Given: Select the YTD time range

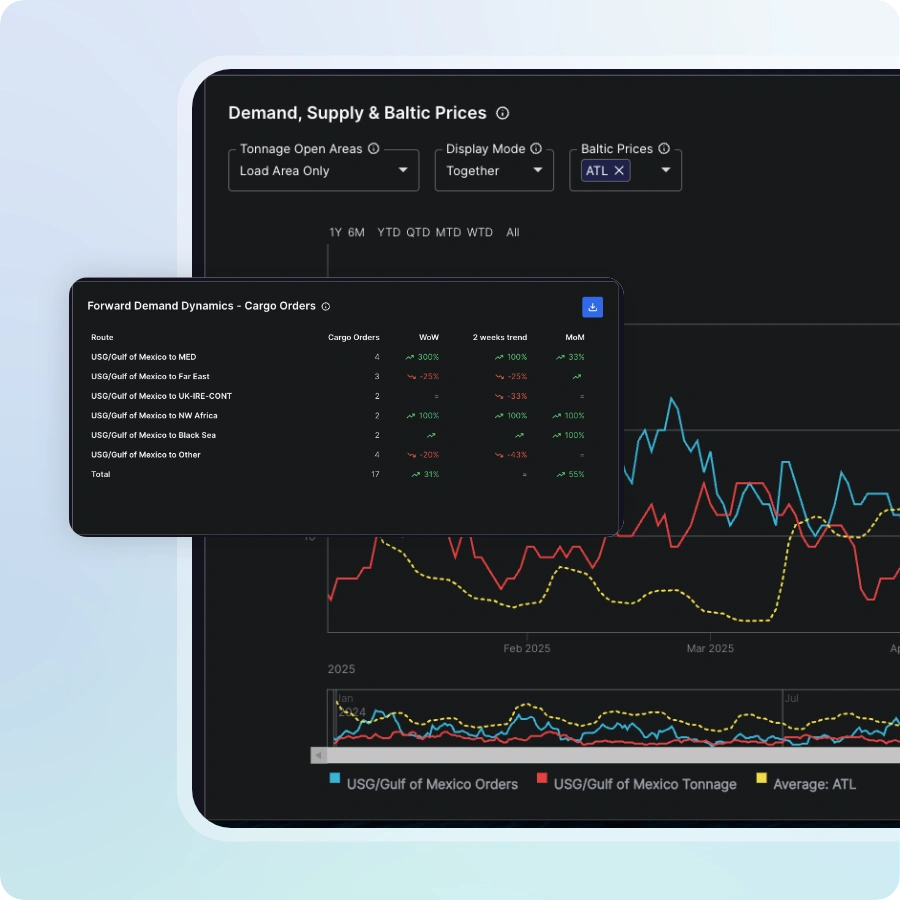Looking at the screenshot, I should point(389,232).
